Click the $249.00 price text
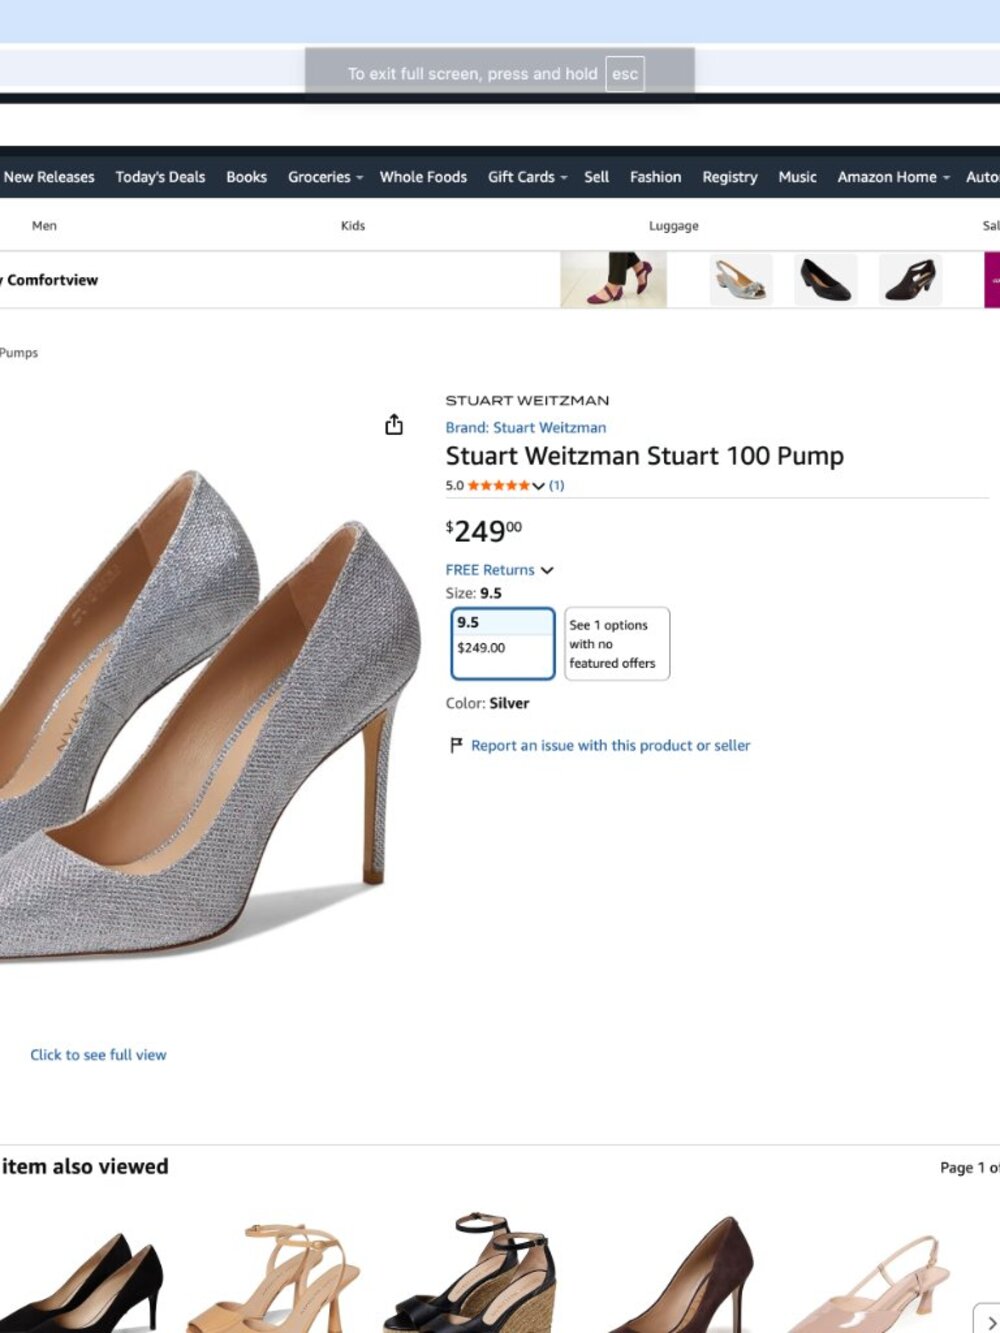Image resolution: width=1000 pixels, height=1333 pixels. click(484, 530)
